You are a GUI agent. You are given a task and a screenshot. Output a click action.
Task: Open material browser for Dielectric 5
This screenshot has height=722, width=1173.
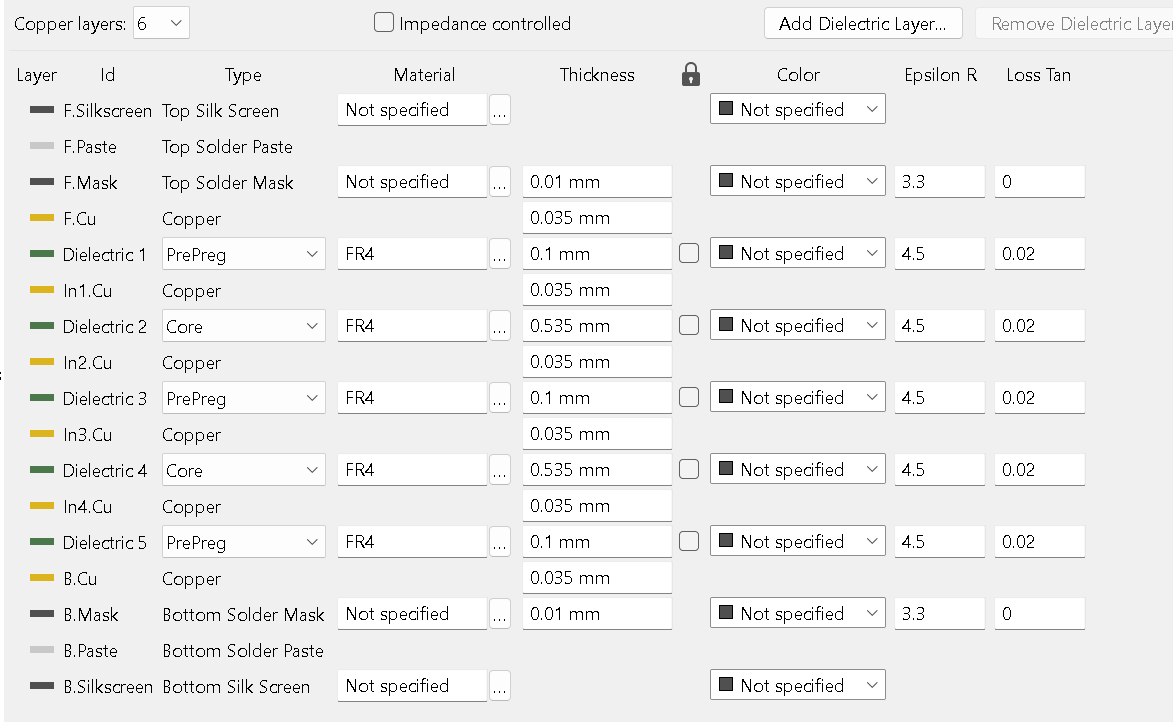click(x=500, y=542)
